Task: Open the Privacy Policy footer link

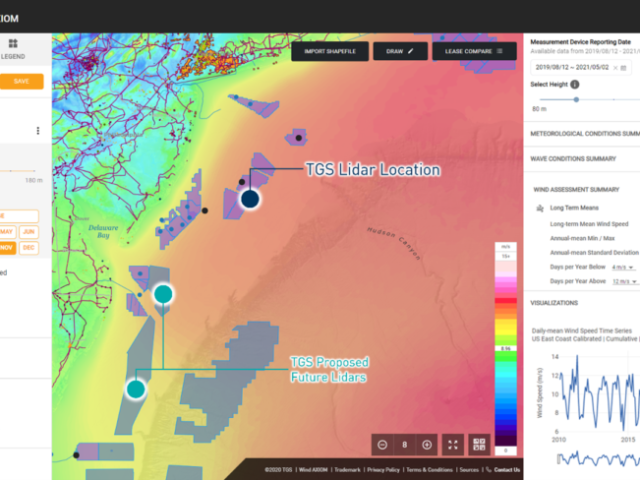Action: (383, 470)
